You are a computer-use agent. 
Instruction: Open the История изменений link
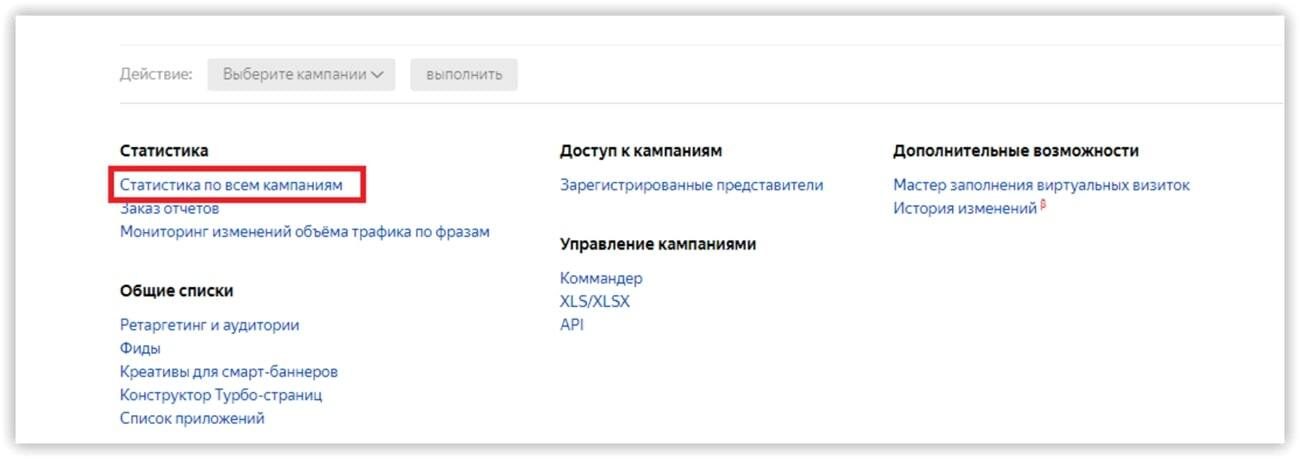point(965,209)
